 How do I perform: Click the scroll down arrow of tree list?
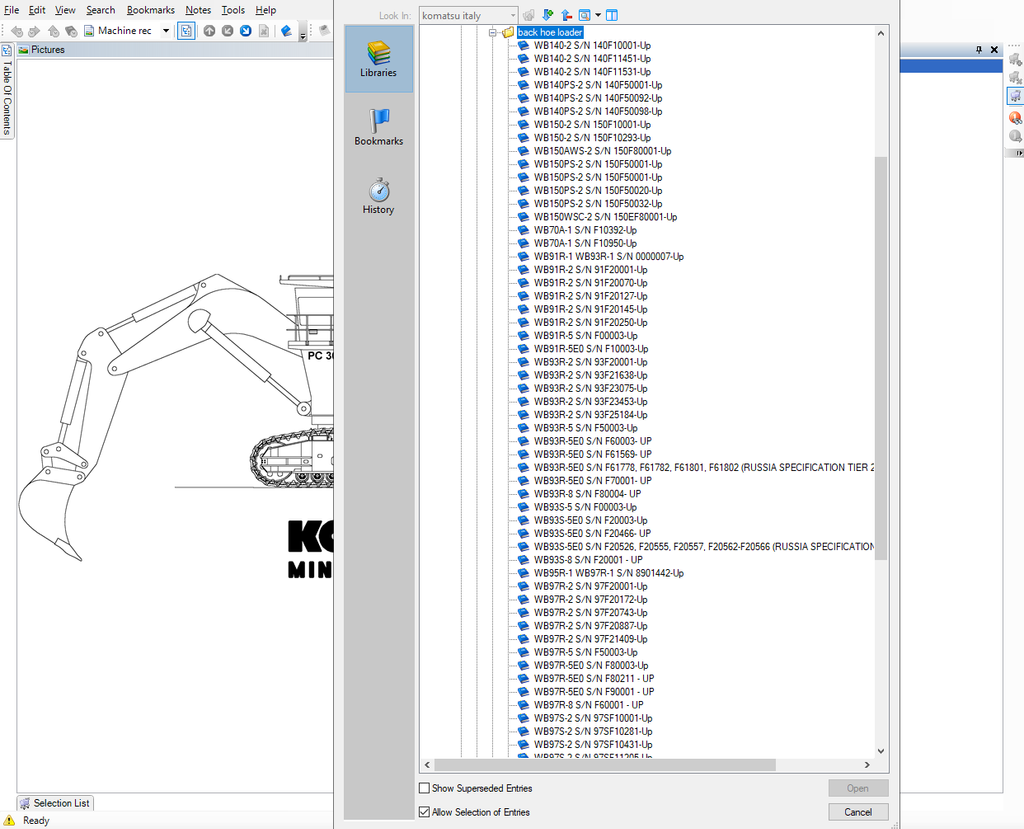[x=881, y=751]
